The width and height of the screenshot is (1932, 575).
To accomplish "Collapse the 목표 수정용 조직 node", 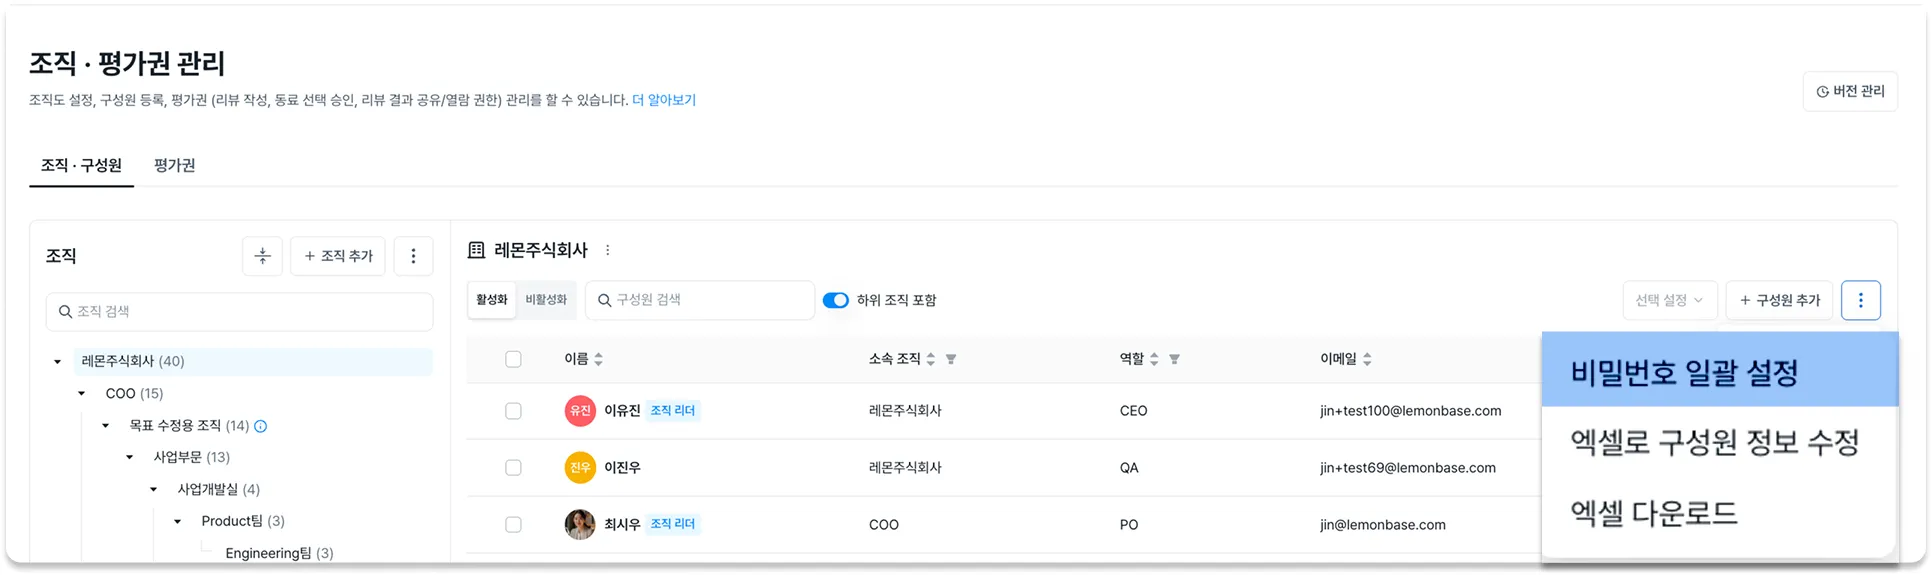I will point(106,426).
